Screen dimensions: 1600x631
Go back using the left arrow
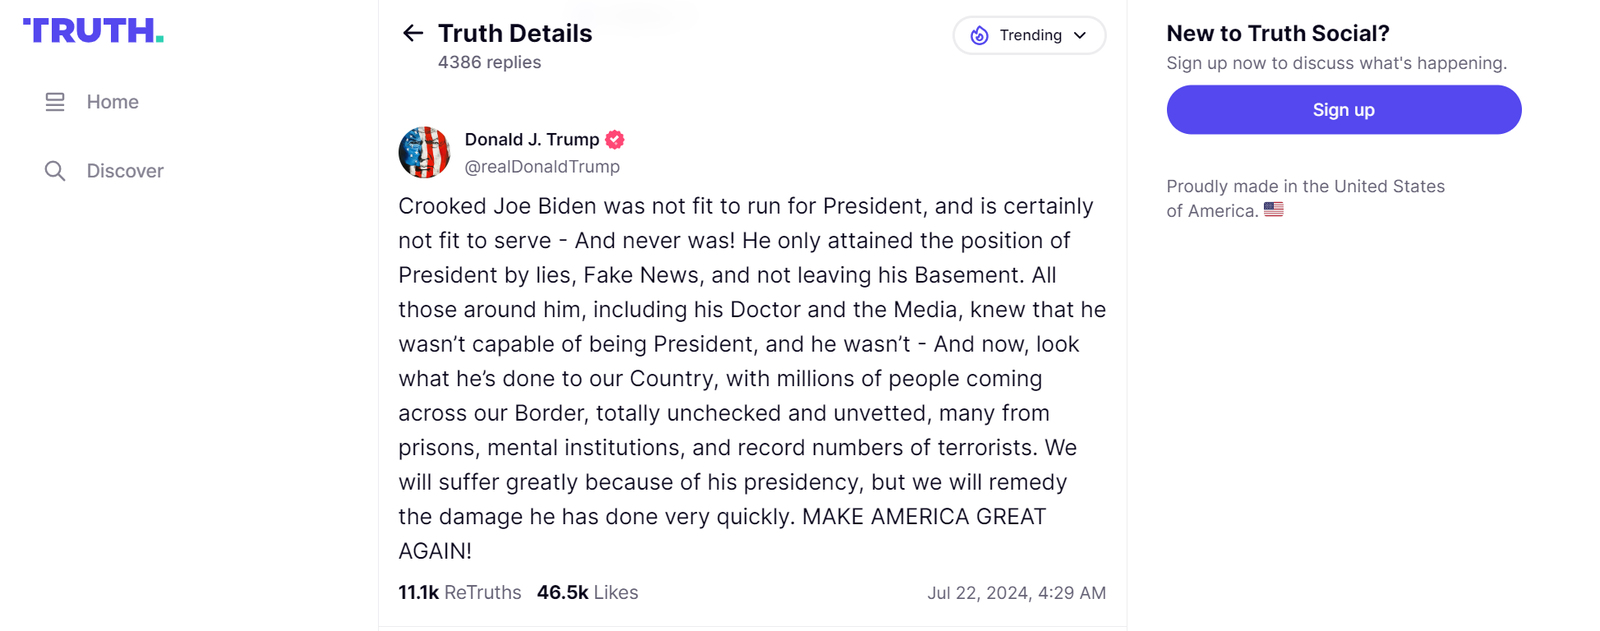(x=413, y=33)
